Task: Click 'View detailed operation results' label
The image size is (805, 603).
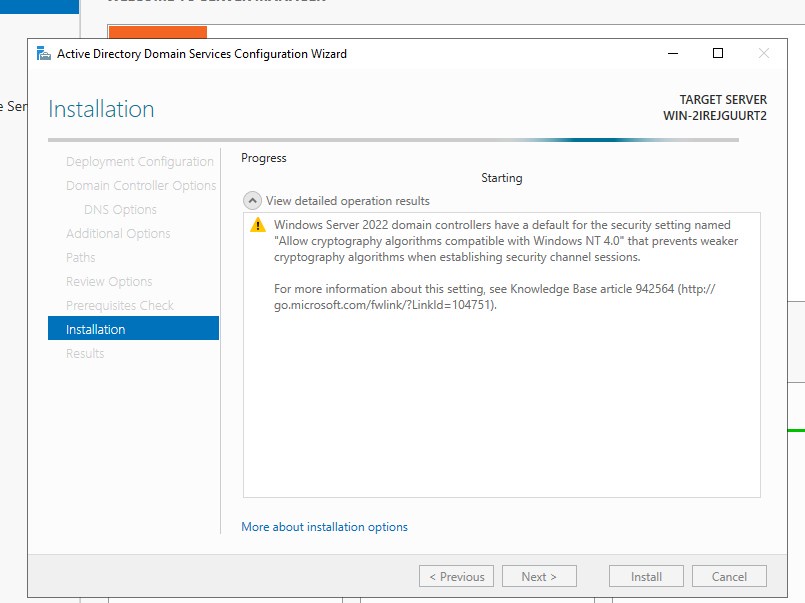Action: point(348,201)
